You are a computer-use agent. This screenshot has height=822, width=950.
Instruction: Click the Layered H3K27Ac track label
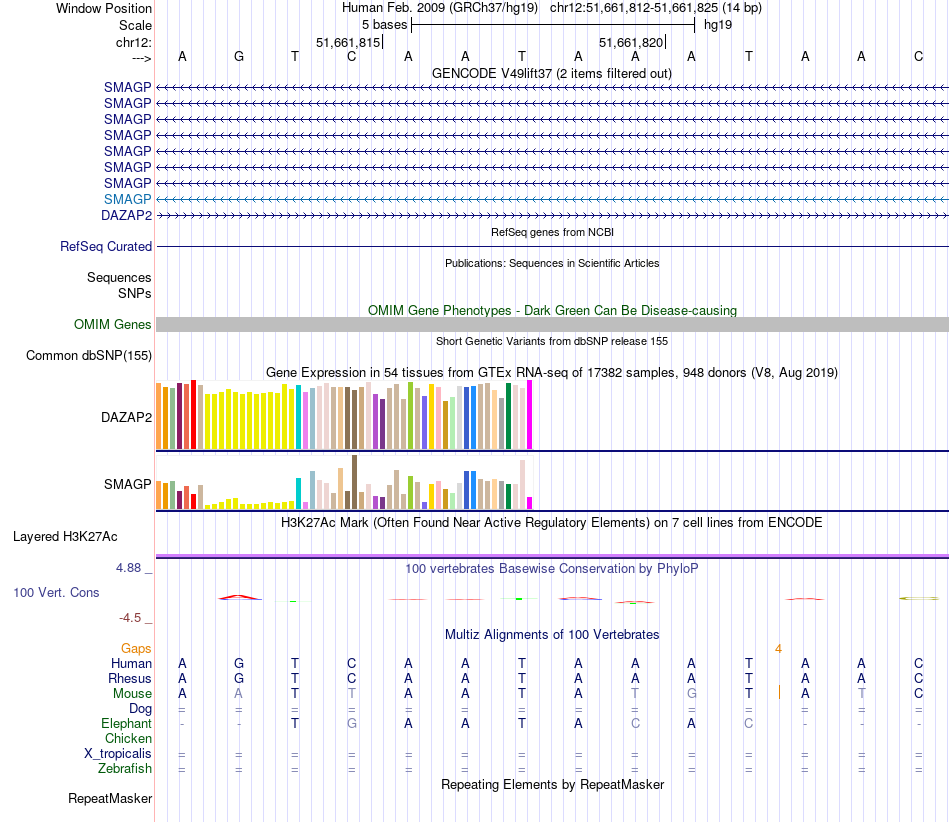click(65, 537)
